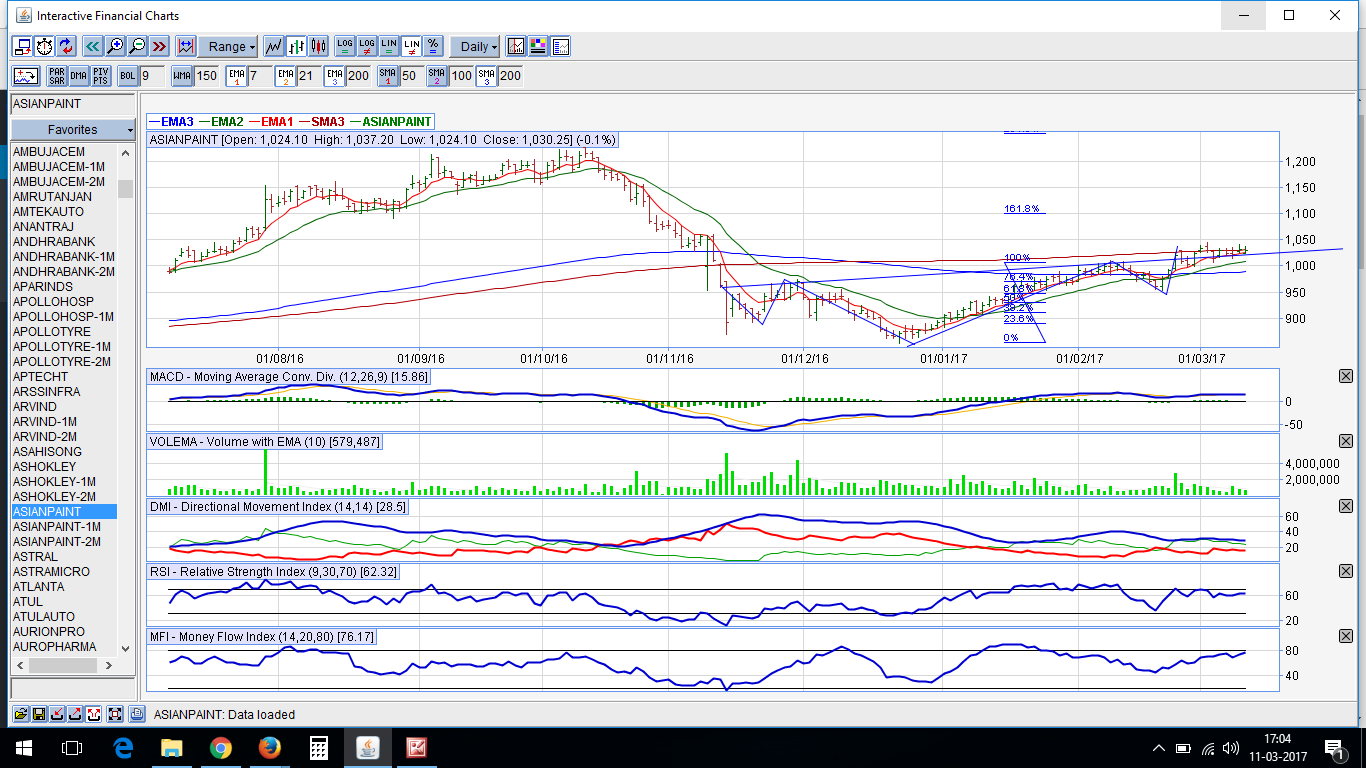Toggle the EMA 2 indicator button
Image resolution: width=1366 pixels, height=768 pixels.
coord(286,76)
